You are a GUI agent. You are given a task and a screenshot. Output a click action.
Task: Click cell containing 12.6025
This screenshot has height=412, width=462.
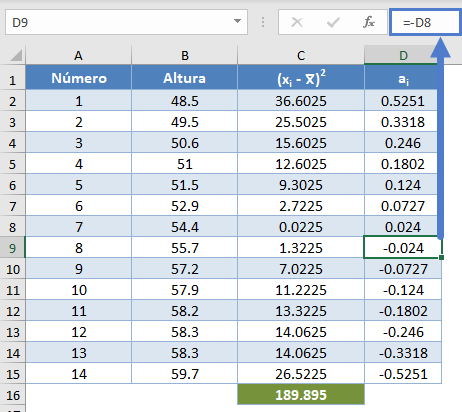(301, 164)
